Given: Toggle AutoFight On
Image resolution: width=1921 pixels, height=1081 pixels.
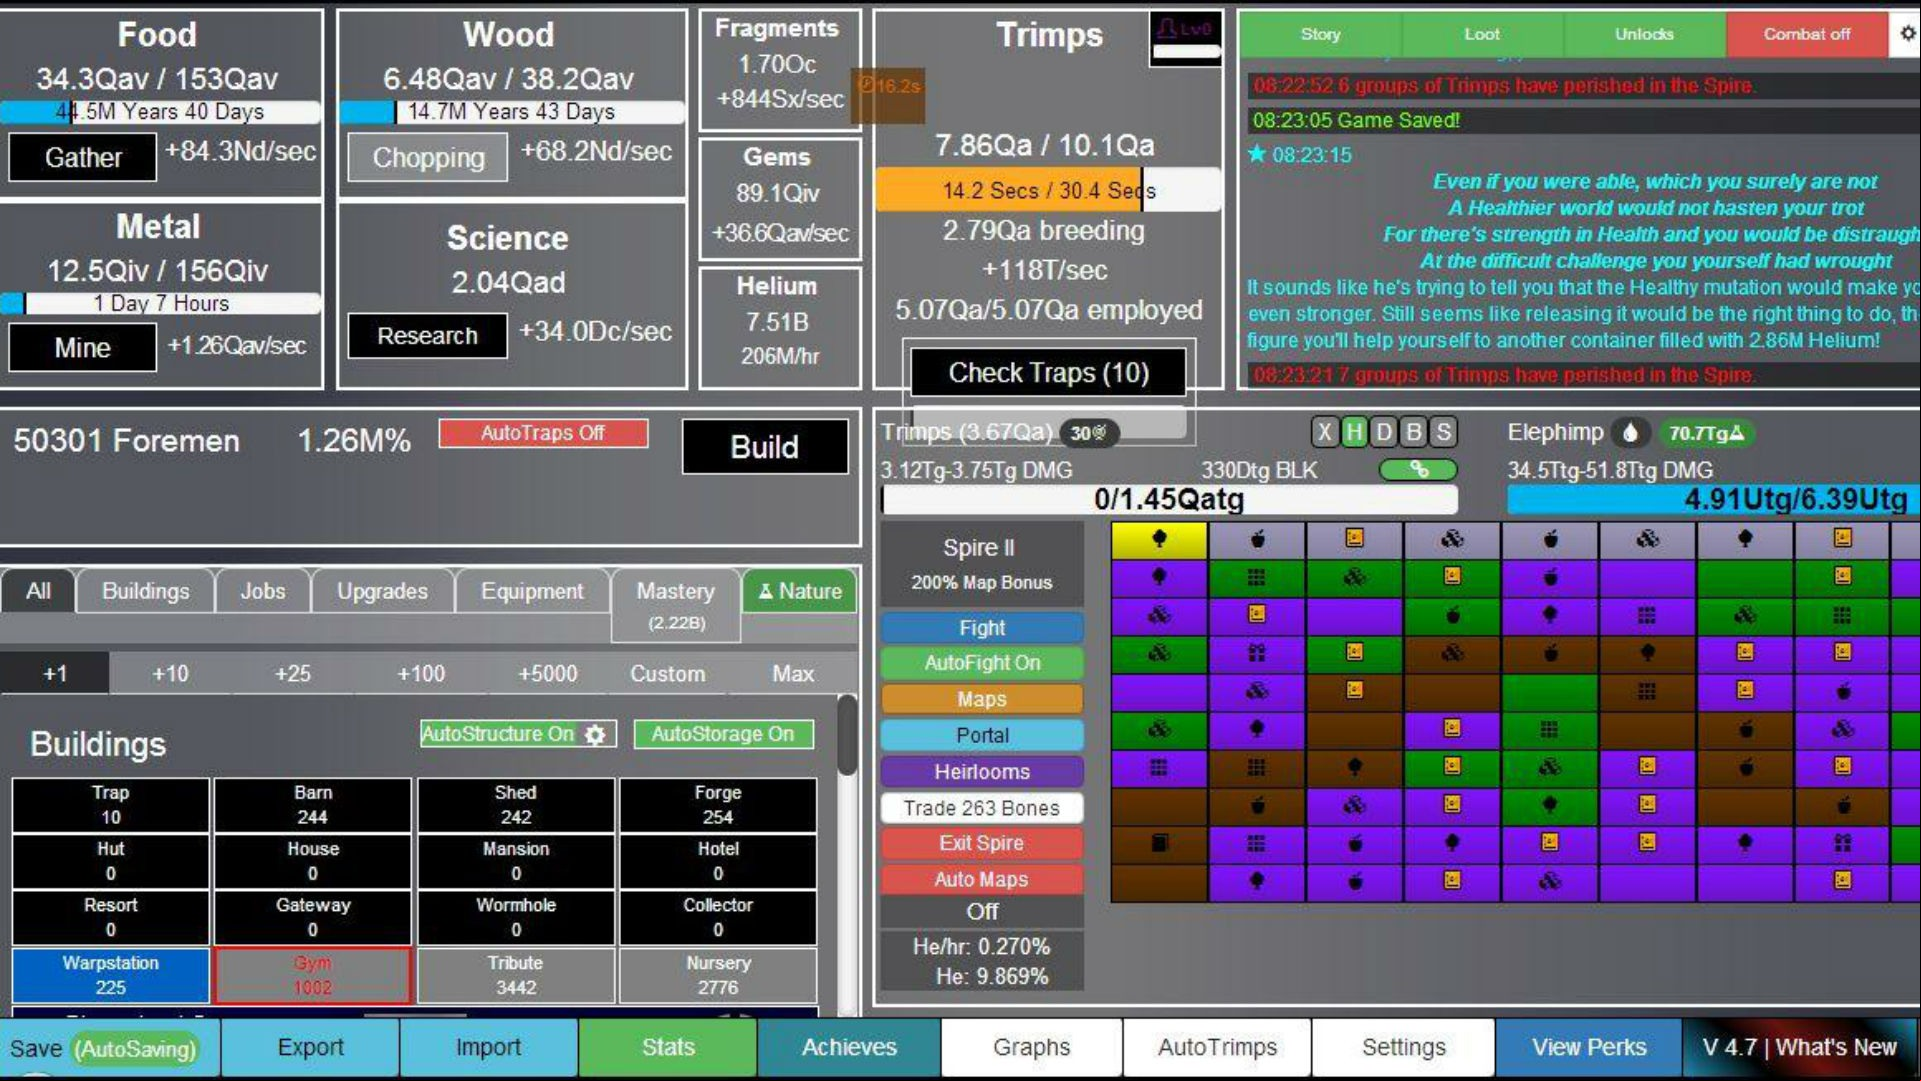Looking at the screenshot, I should [982, 663].
